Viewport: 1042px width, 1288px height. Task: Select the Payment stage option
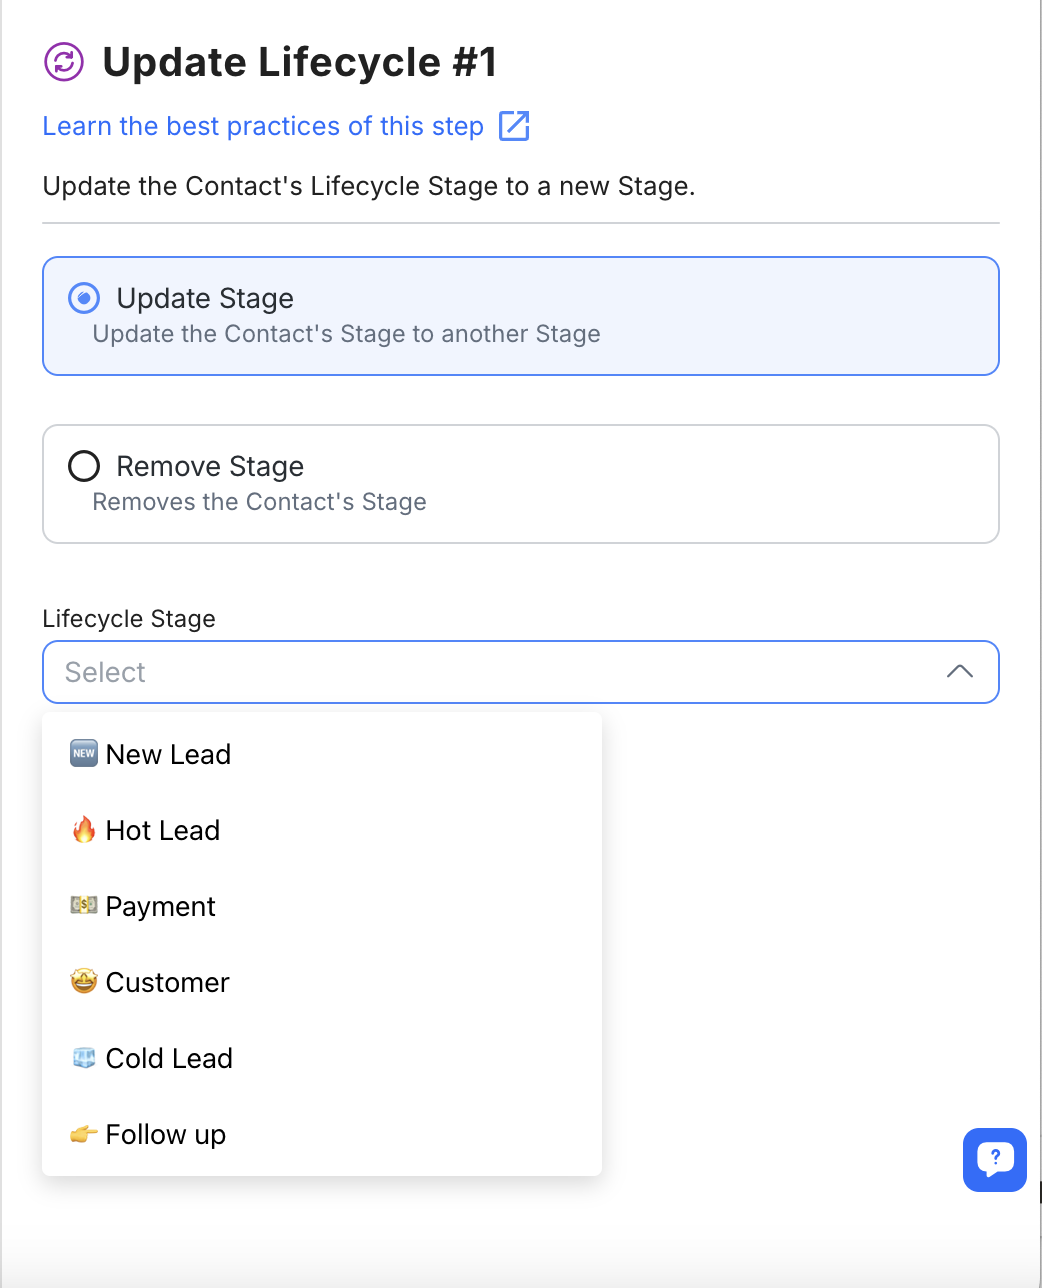(161, 906)
